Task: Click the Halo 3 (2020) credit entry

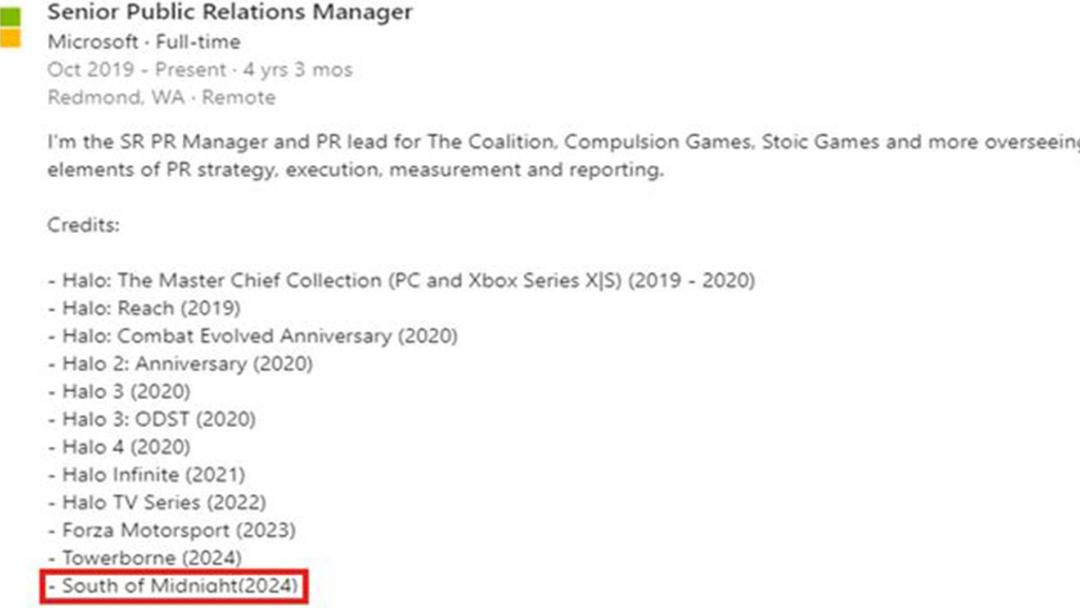Action: pos(119,391)
